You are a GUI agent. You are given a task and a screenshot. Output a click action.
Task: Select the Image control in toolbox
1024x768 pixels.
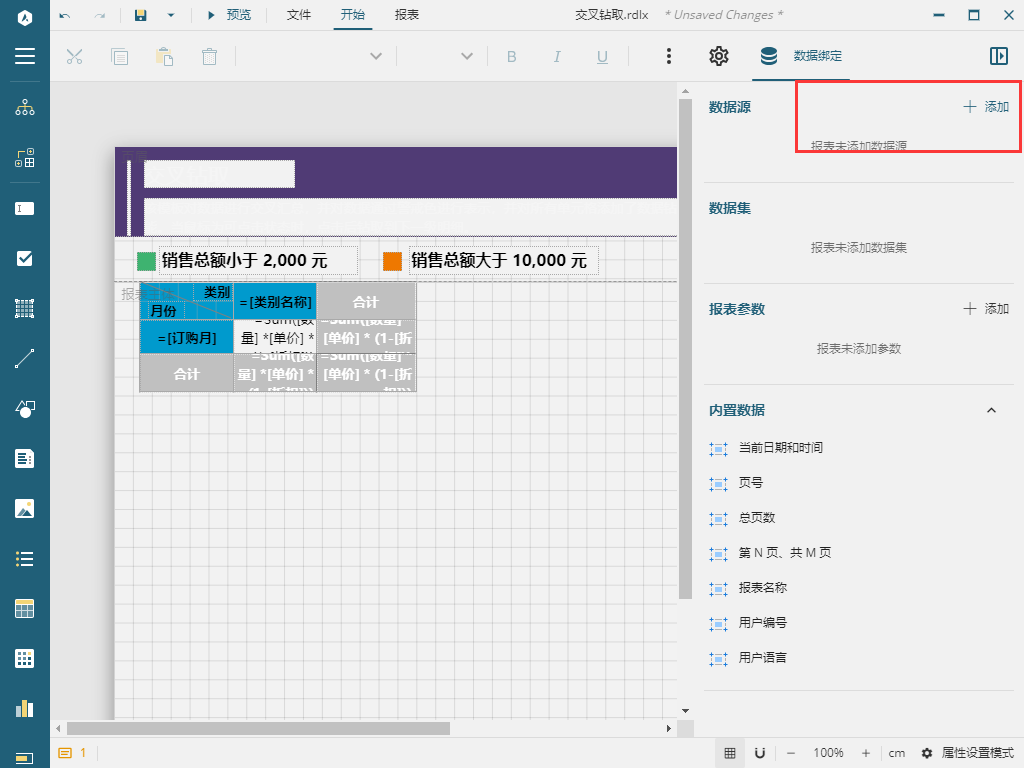25,509
